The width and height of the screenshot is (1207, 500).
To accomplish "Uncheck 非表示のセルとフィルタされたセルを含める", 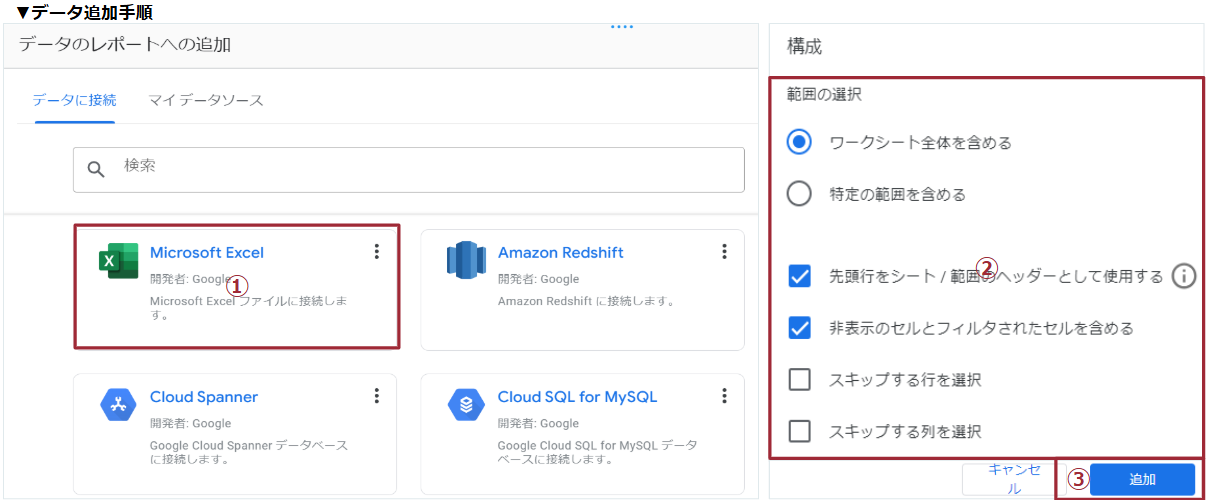I will coord(799,328).
